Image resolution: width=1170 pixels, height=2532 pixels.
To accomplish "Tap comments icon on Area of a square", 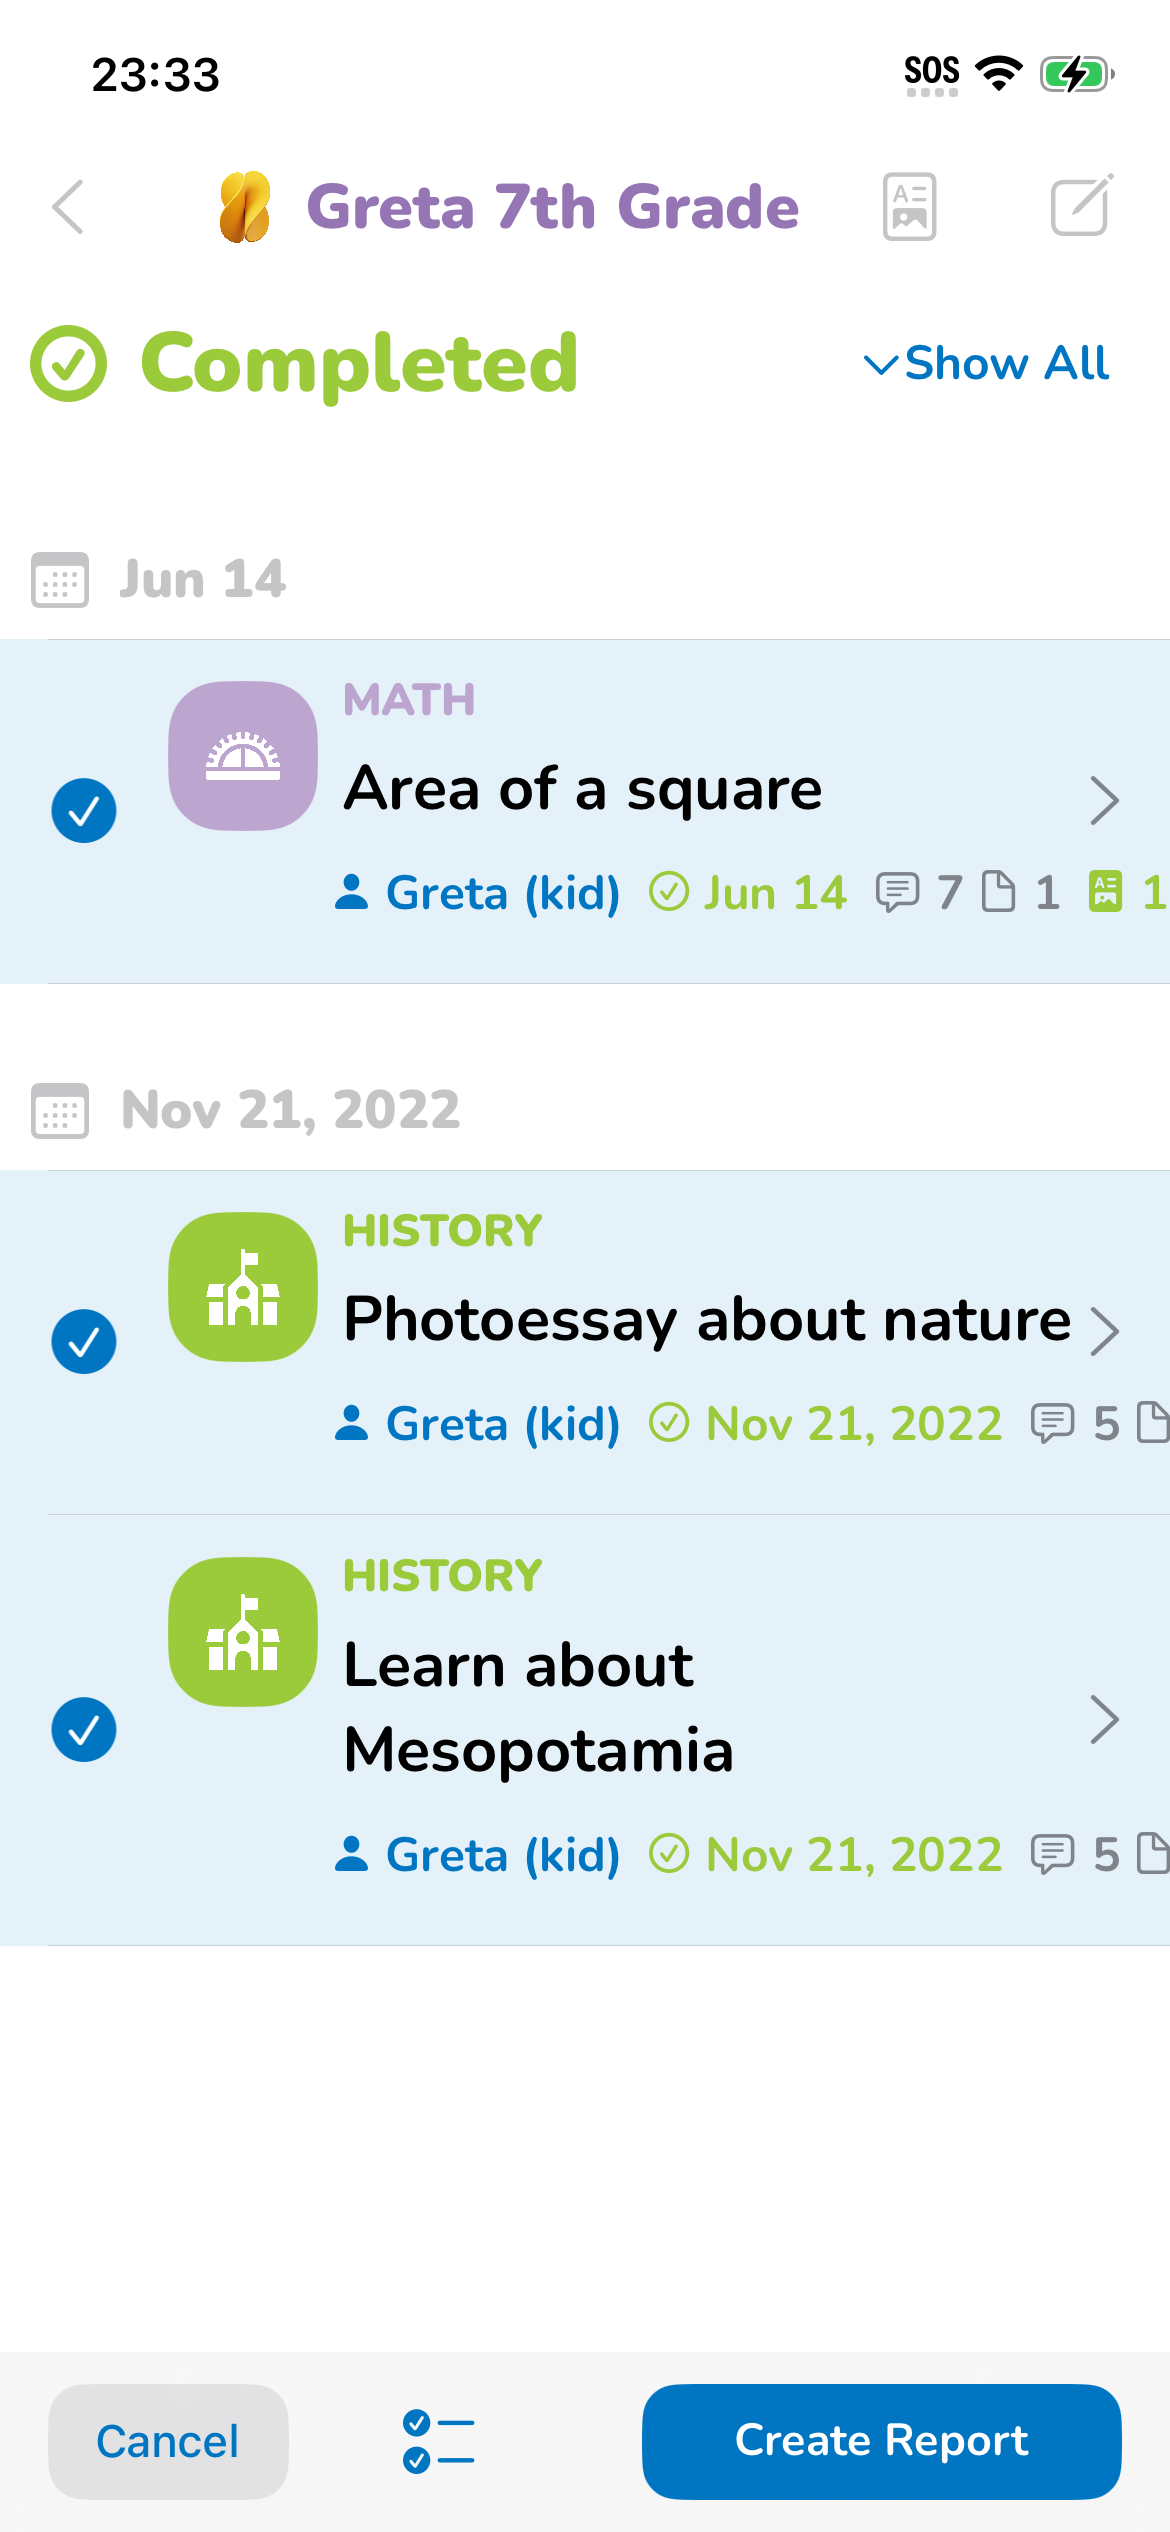I will pos(897,892).
